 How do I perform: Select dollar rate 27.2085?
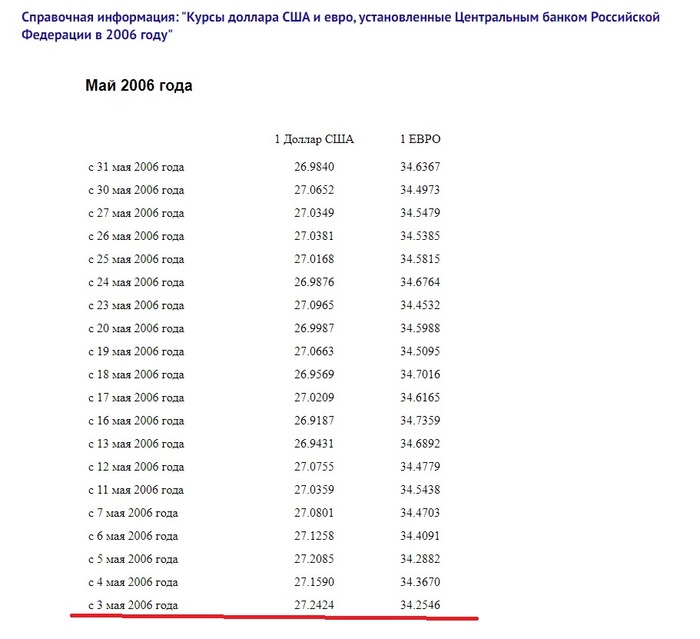click(x=314, y=560)
